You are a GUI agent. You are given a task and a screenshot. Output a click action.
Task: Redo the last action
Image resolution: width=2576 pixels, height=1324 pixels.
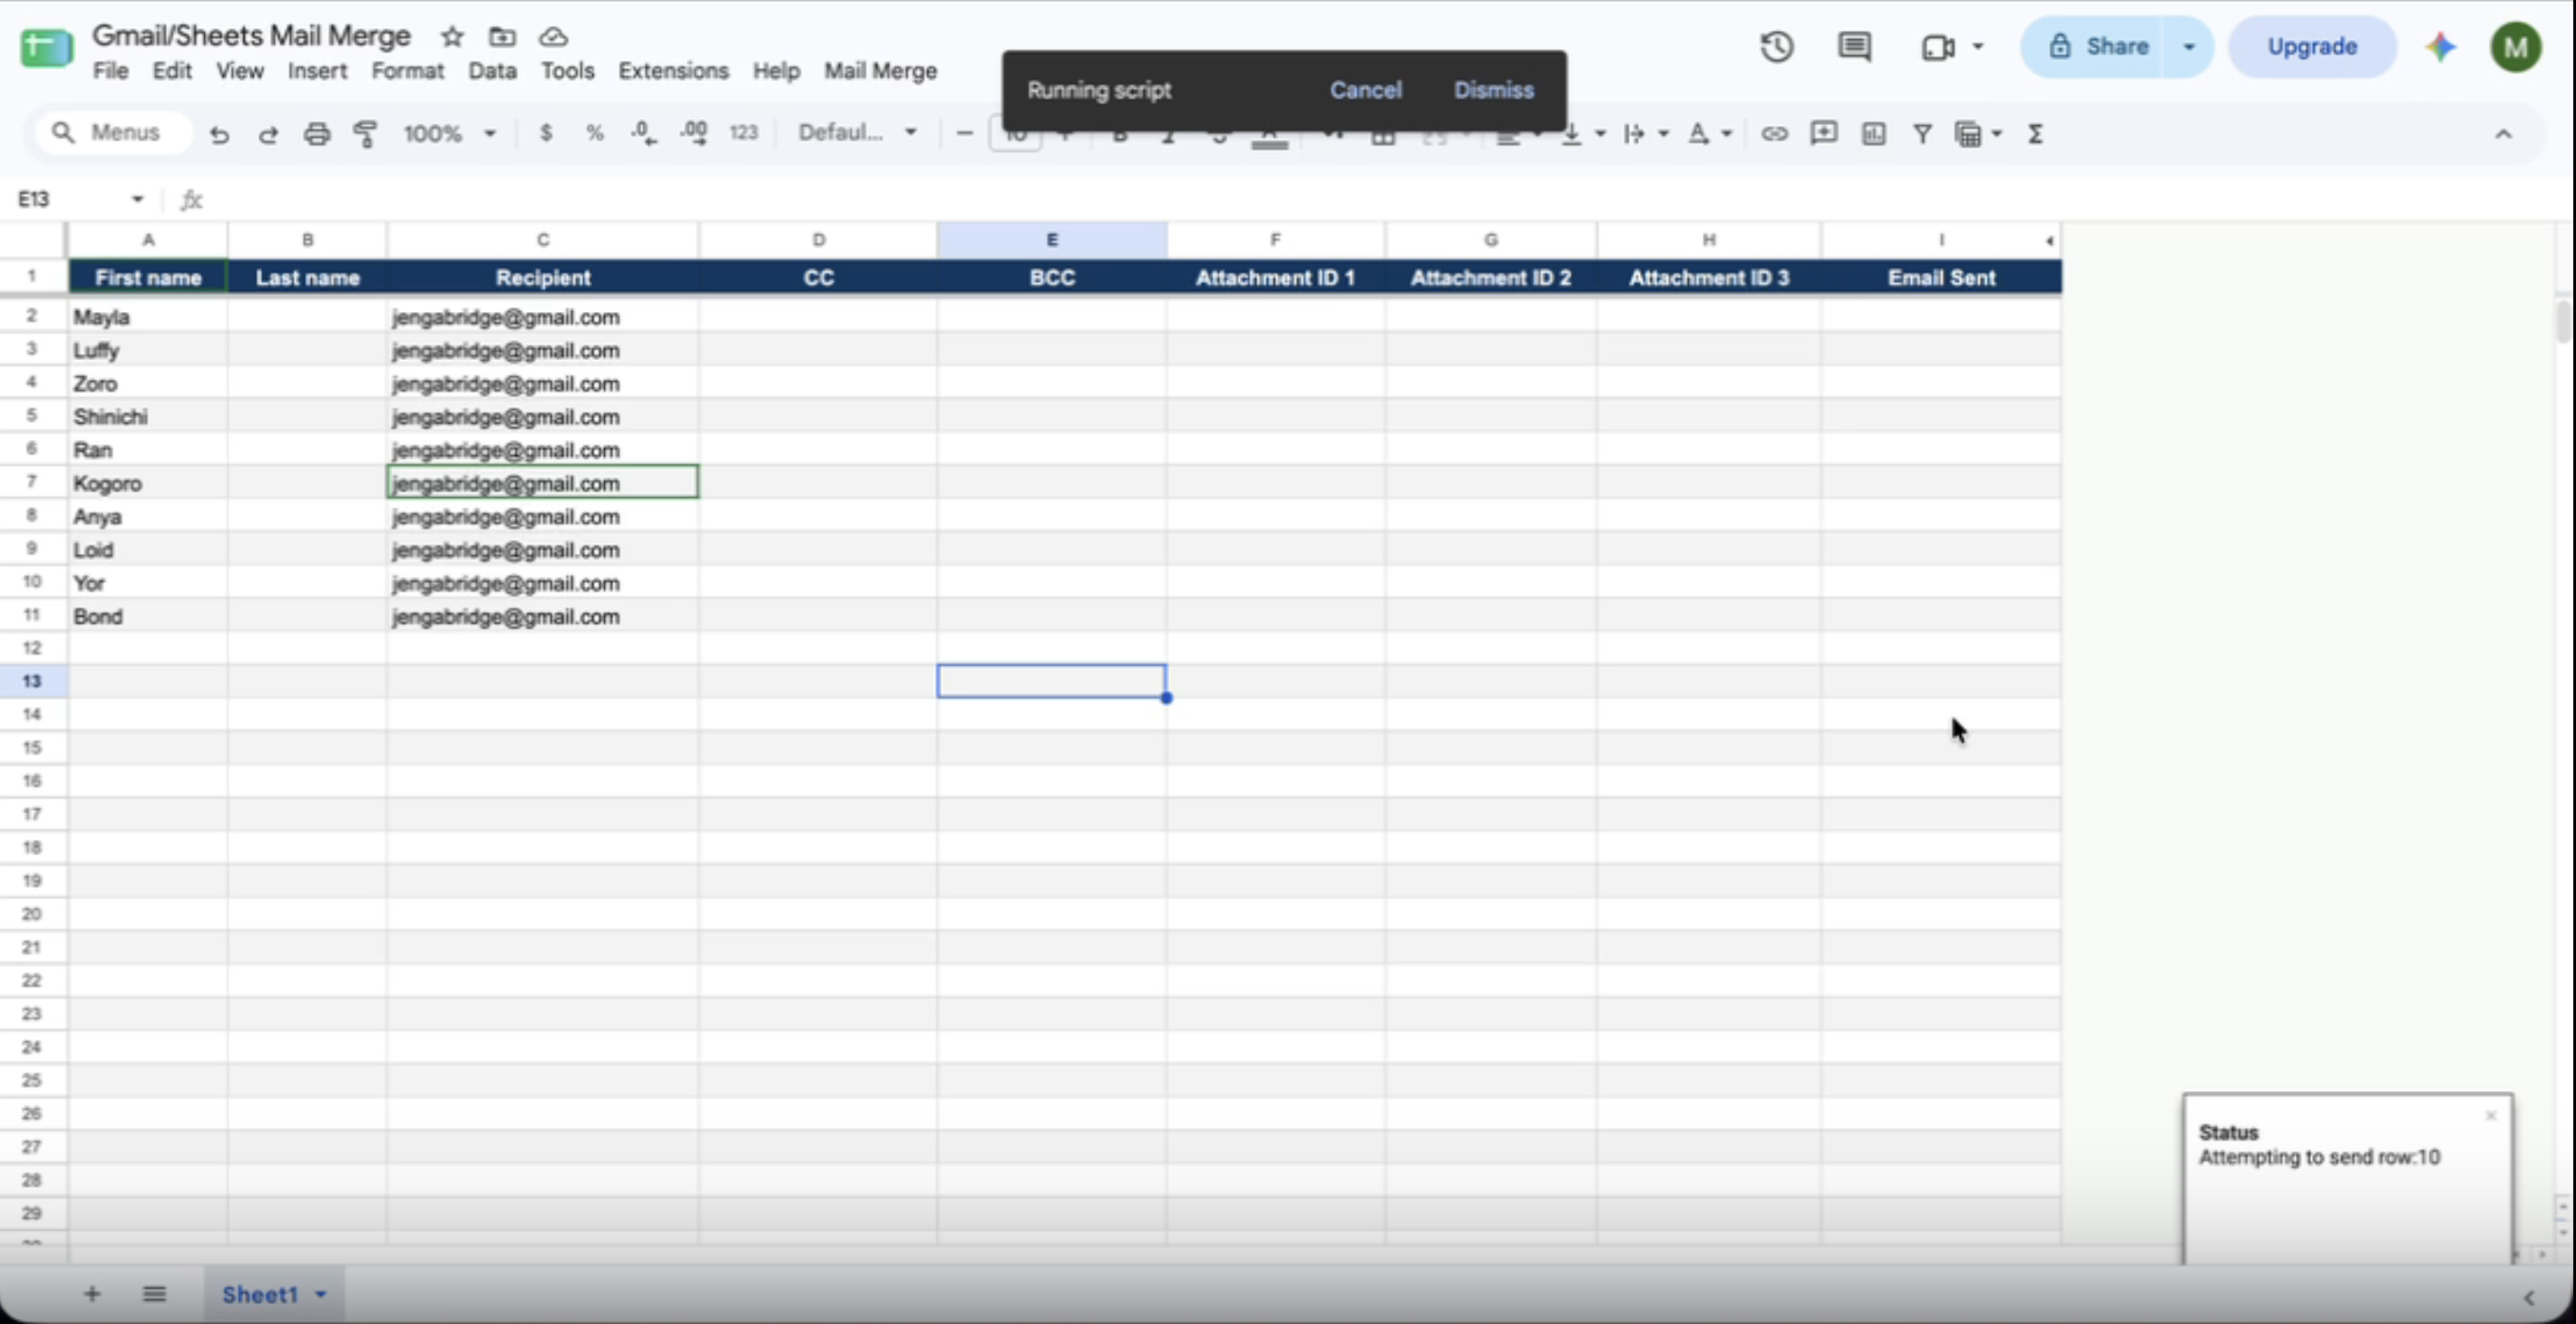[x=268, y=133]
